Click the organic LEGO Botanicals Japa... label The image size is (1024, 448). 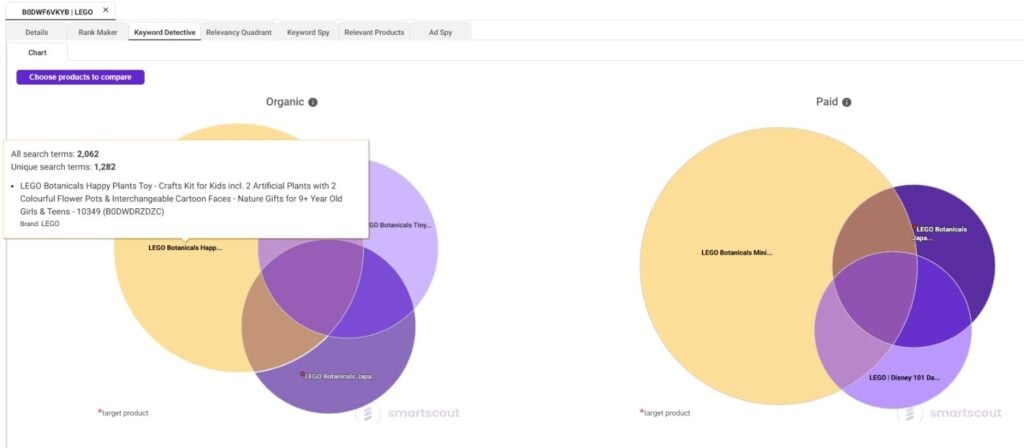point(340,376)
